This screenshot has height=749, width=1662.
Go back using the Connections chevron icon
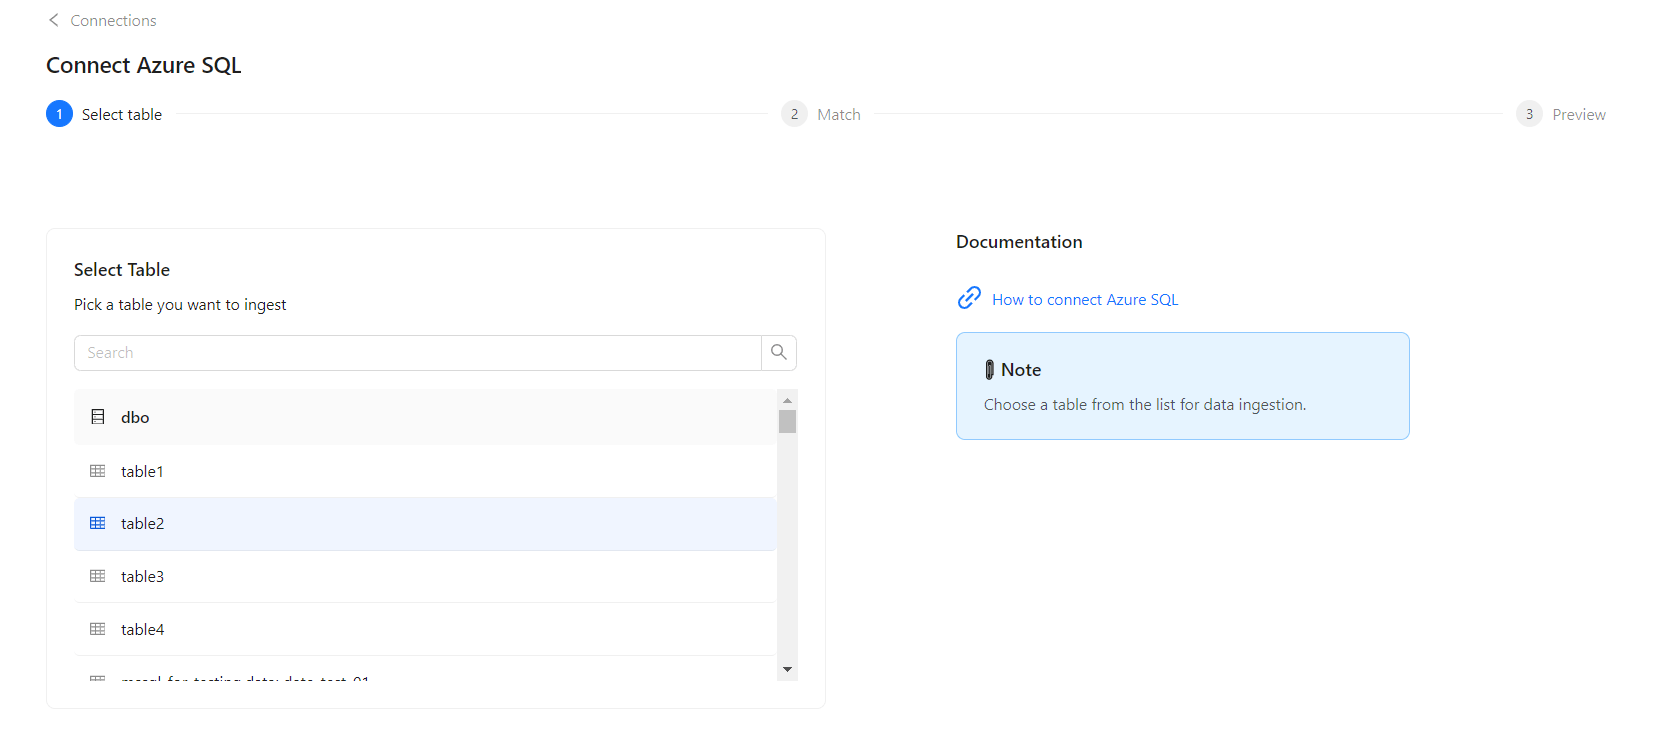[x=54, y=20]
